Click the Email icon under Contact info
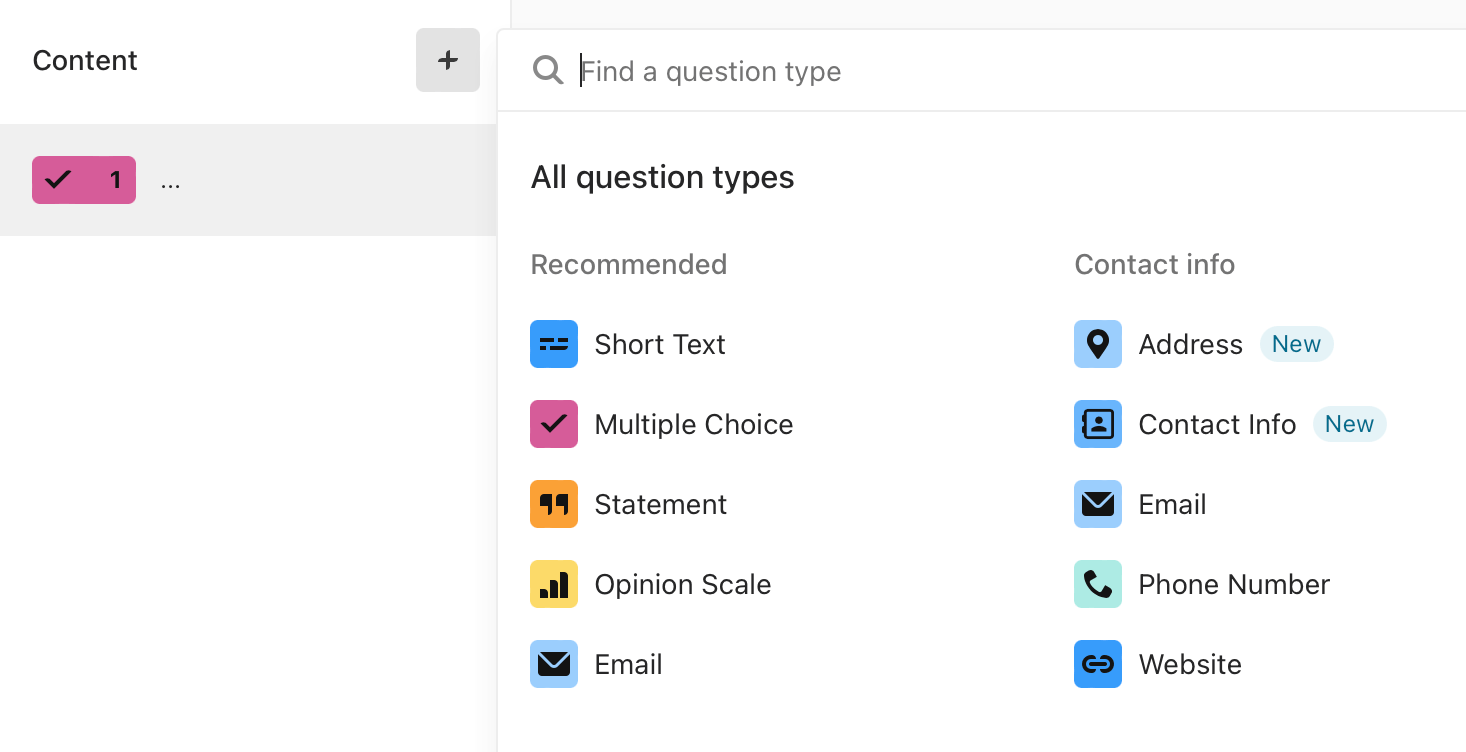The image size is (1466, 752). point(1098,504)
